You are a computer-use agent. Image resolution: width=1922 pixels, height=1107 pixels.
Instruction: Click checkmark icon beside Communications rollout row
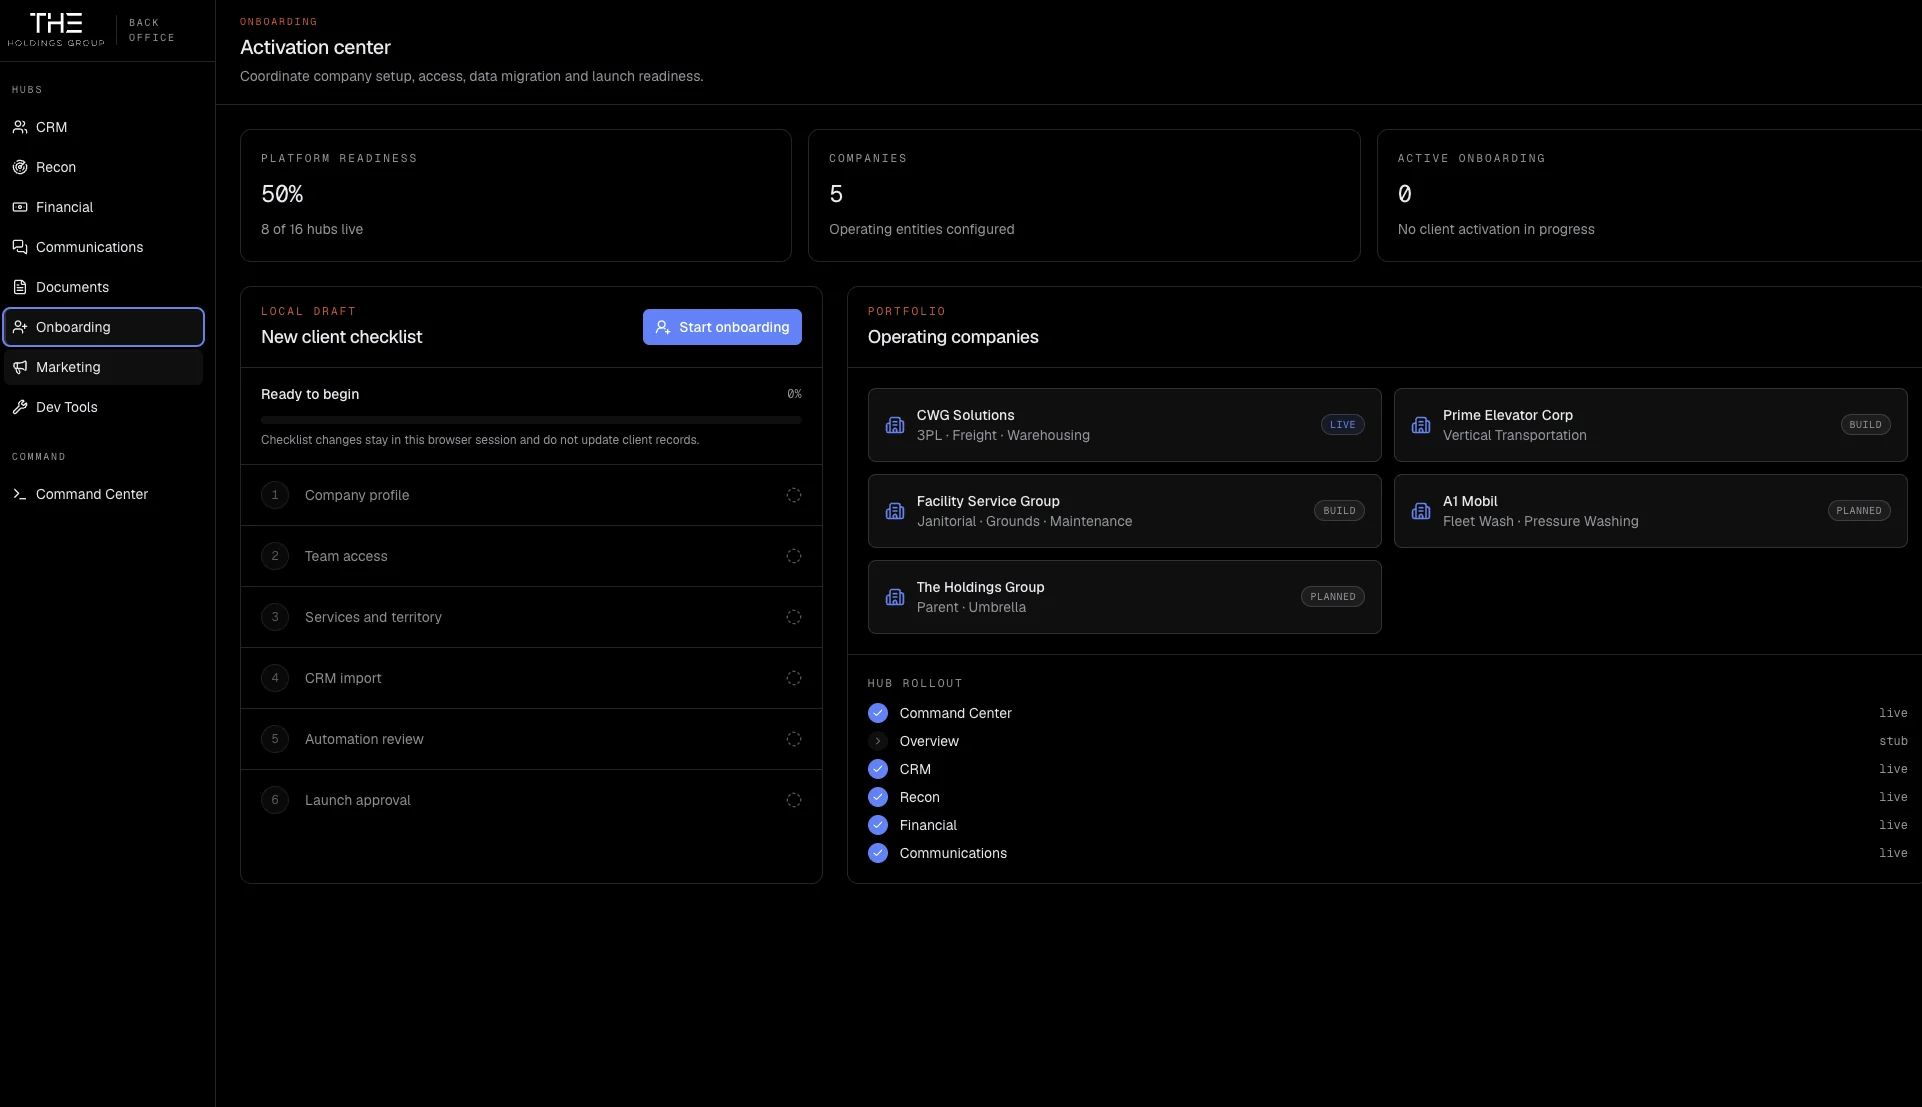878,853
